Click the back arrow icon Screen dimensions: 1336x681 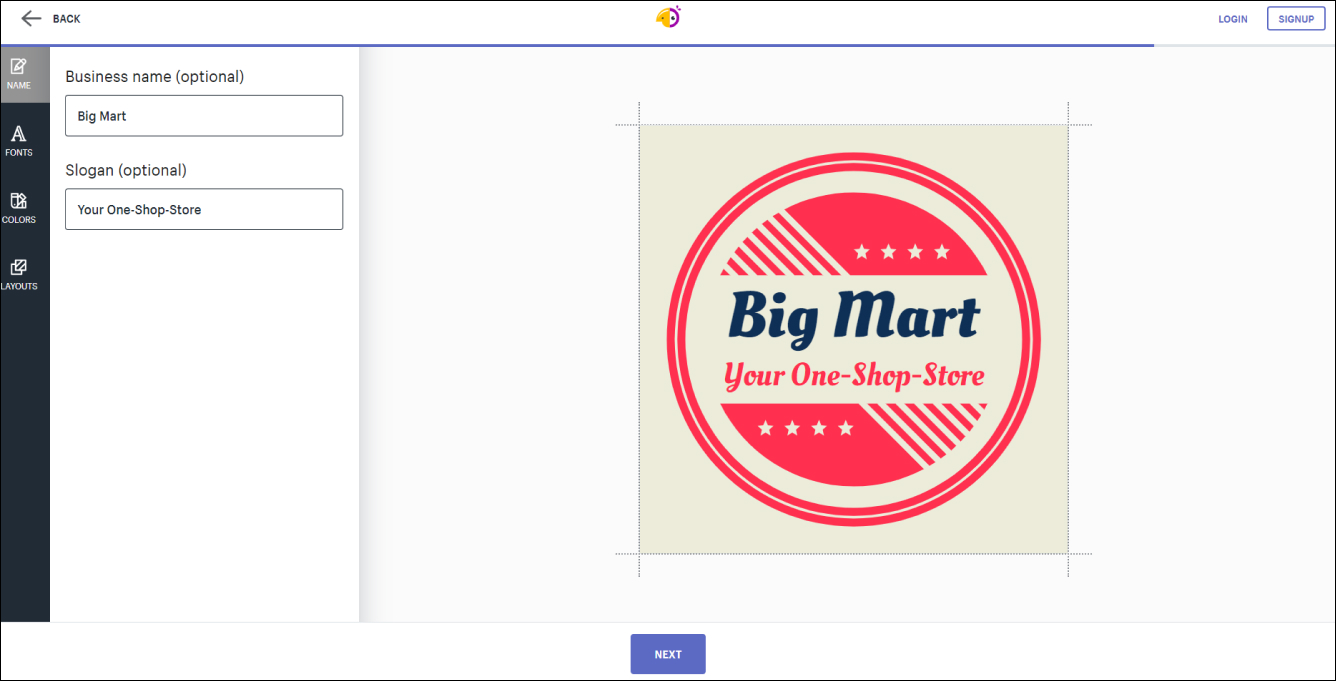31,18
